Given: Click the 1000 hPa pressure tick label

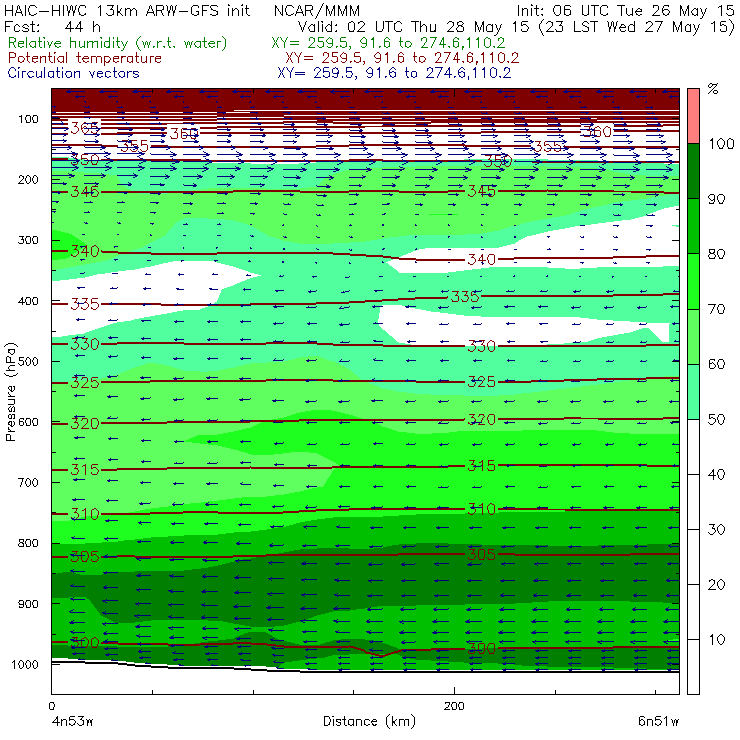Looking at the screenshot, I should click(x=25, y=664).
